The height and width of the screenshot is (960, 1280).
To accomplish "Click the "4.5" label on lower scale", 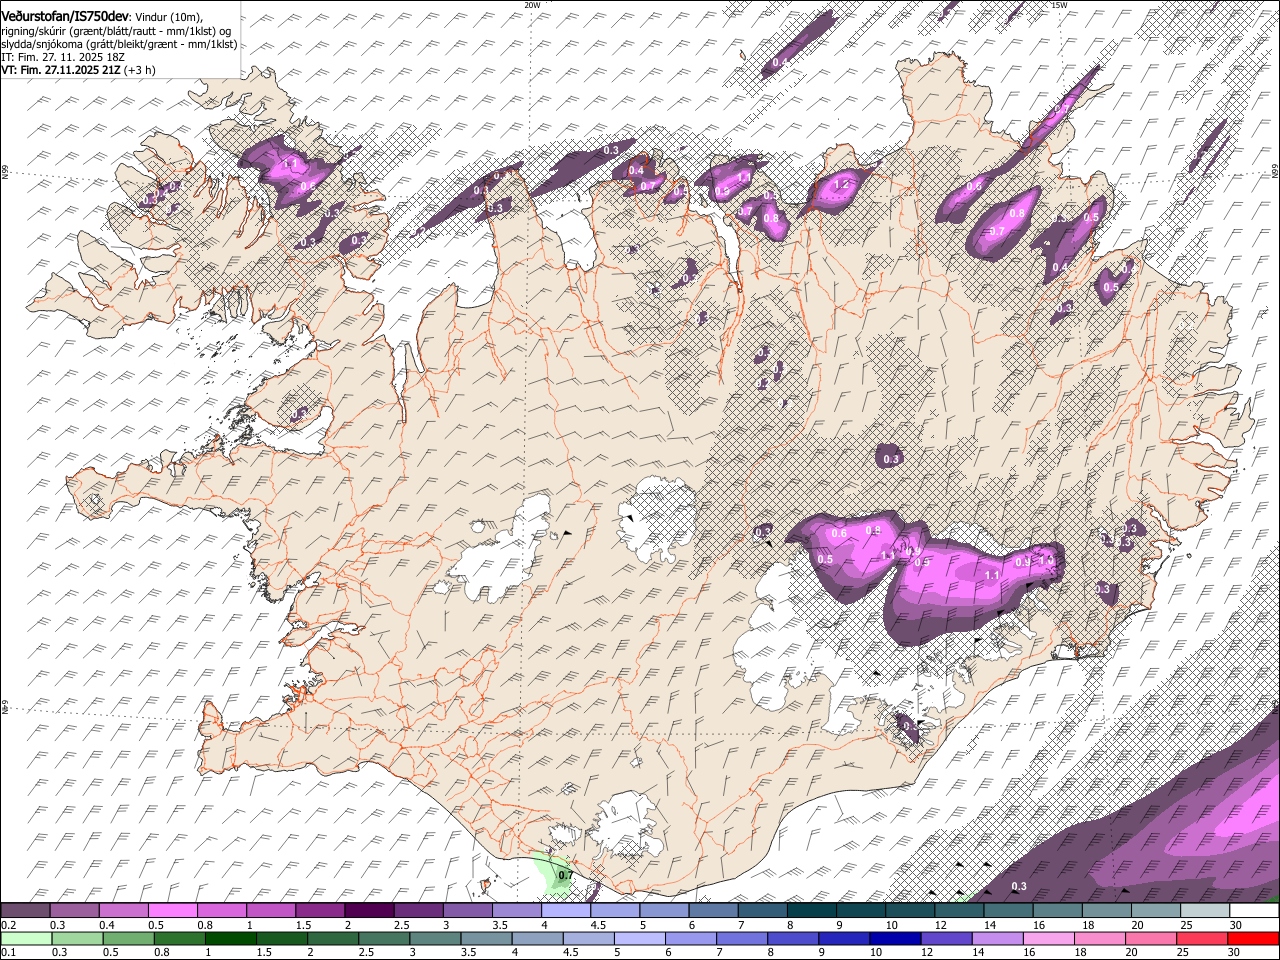I will click(570, 952).
